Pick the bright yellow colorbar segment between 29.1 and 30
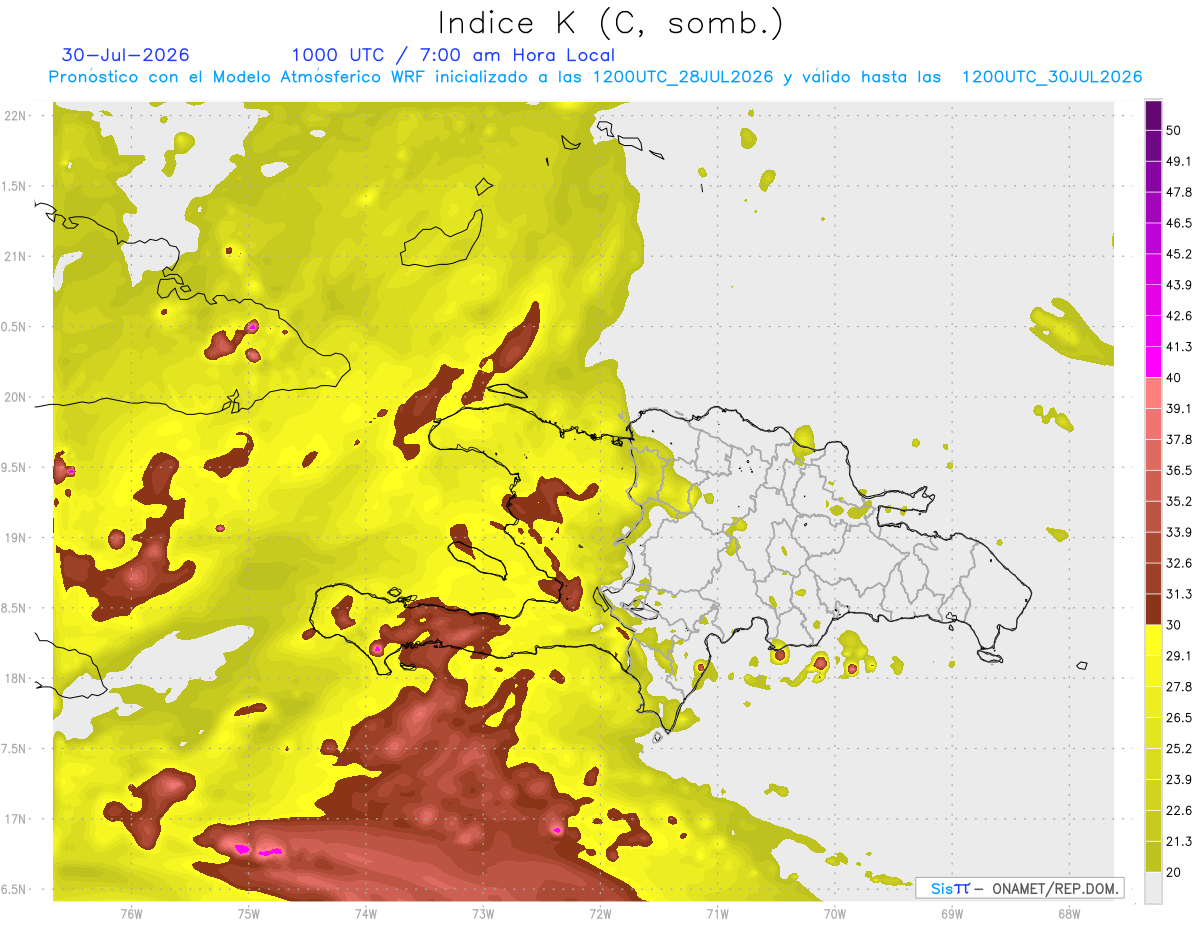Screen dimensions: 1200x927 [x=1154, y=640]
